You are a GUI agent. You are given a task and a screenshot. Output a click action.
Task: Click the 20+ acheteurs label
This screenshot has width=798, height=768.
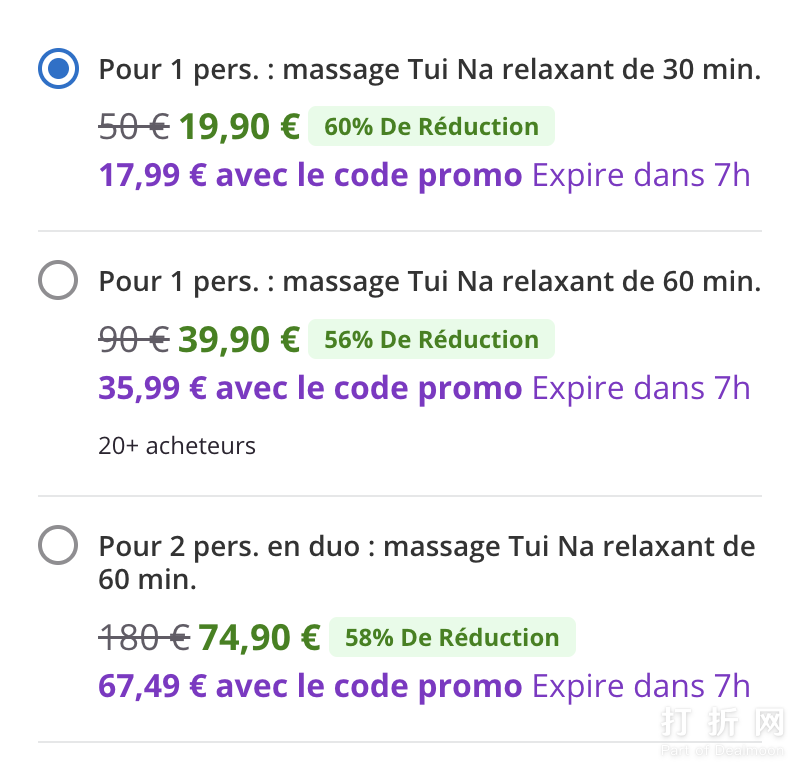[x=177, y=445]
